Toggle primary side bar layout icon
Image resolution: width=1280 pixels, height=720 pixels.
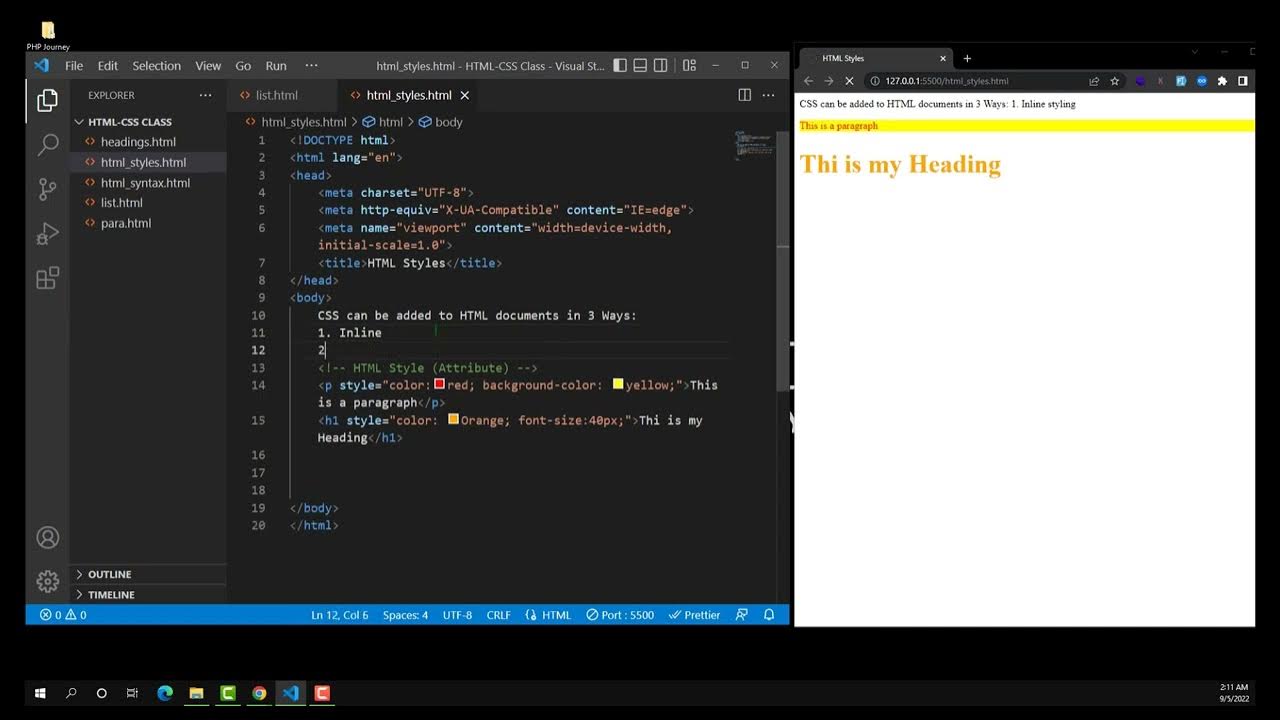[x=620, y=65]
